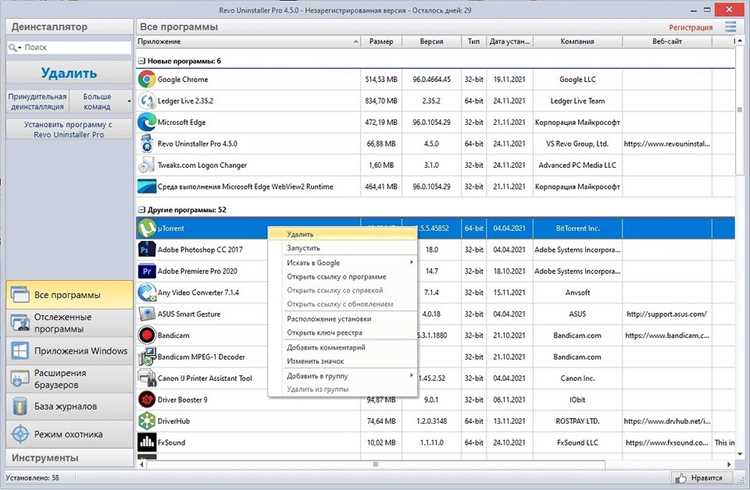Click the ASUS Smart Gesture icon
The image size is (750, 490).
(147, 314)
